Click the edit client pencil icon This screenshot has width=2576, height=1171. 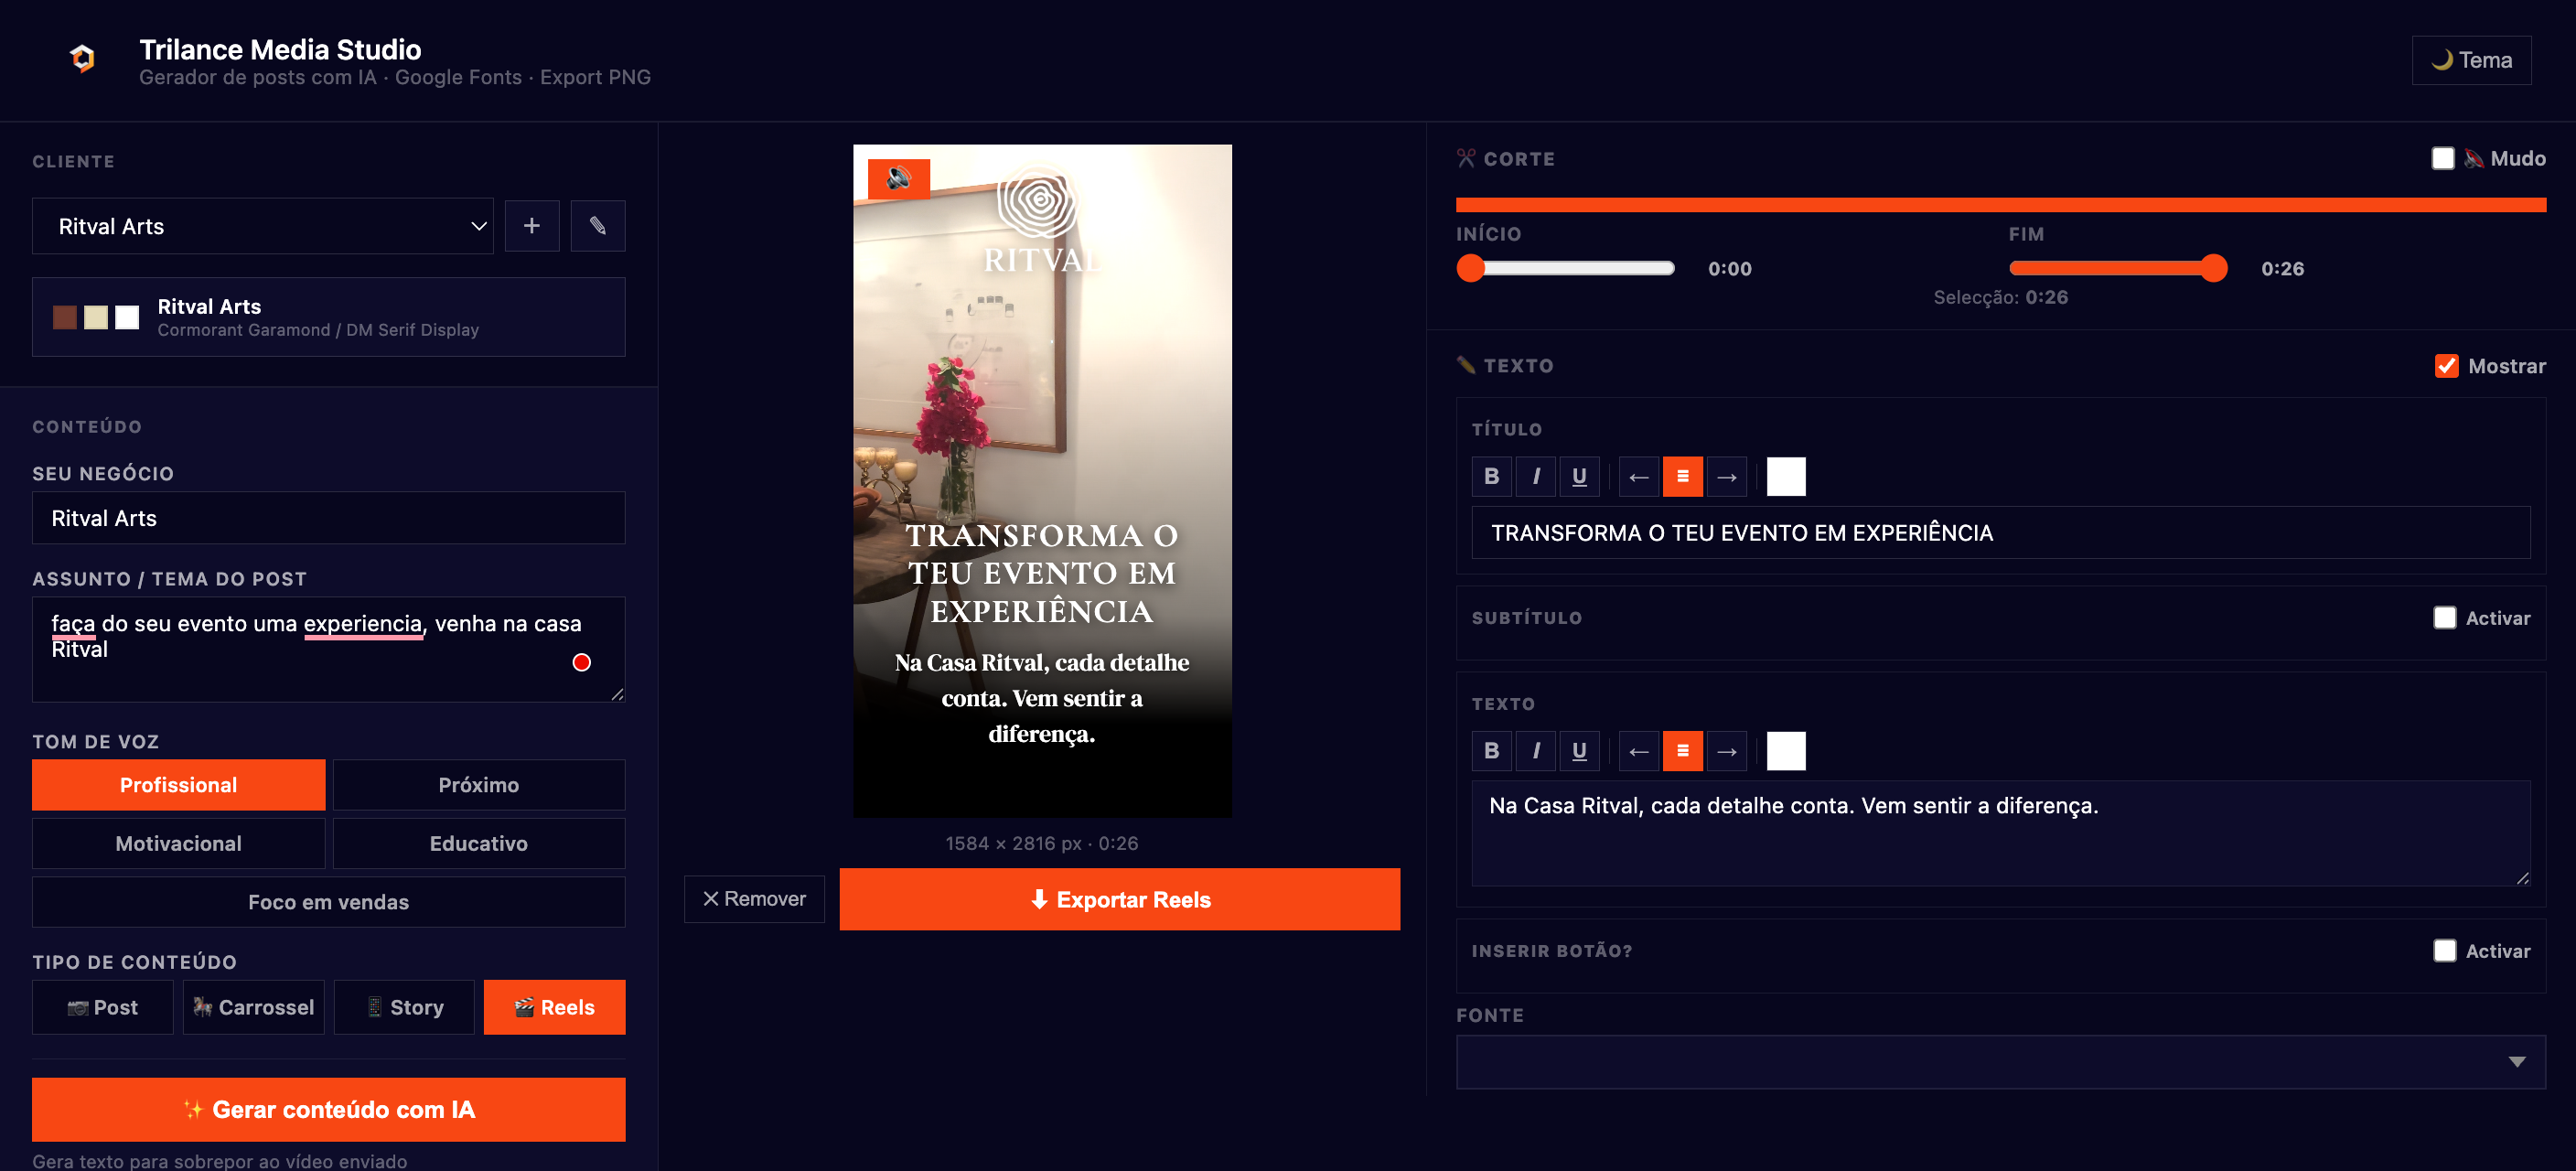597,226
